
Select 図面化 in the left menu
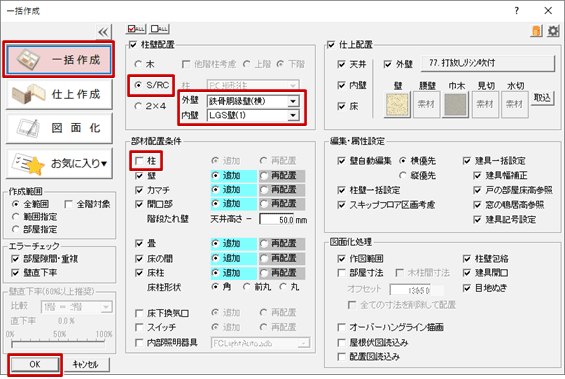[x=59, y=128]
